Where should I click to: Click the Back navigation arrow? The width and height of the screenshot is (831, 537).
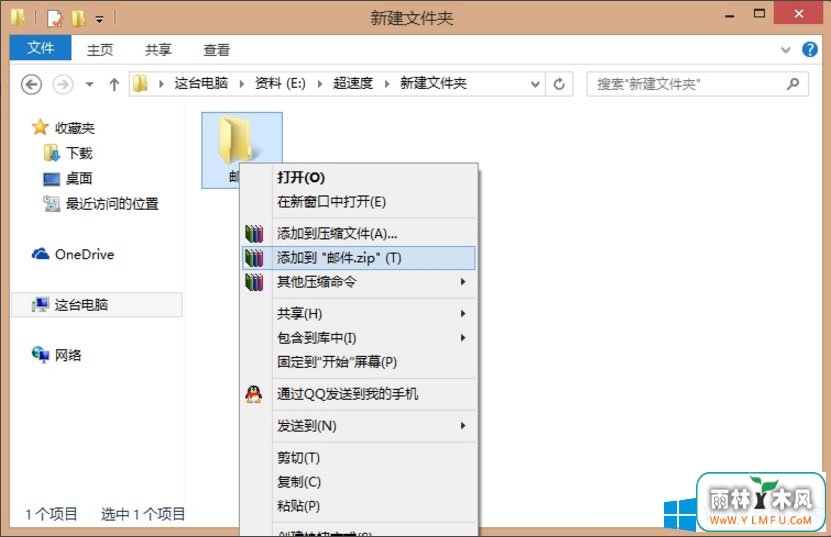coord(31,84)
